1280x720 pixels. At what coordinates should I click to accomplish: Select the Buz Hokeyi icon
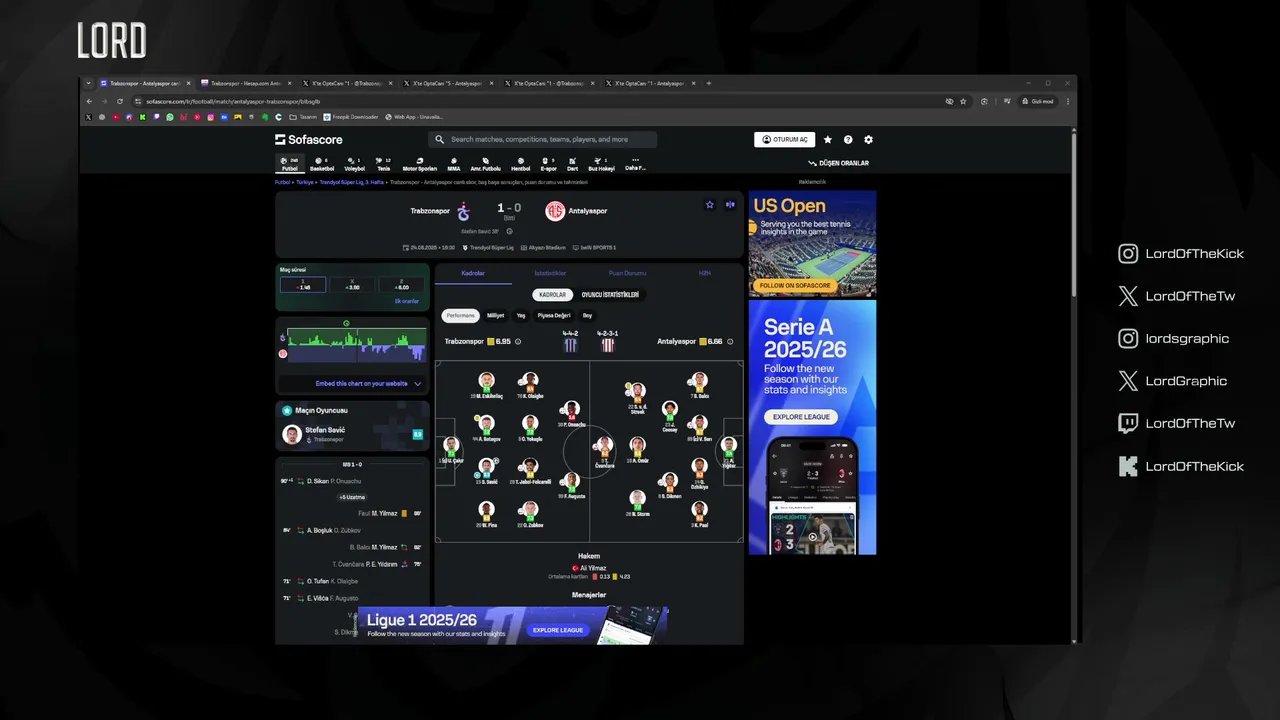[601, 164]
